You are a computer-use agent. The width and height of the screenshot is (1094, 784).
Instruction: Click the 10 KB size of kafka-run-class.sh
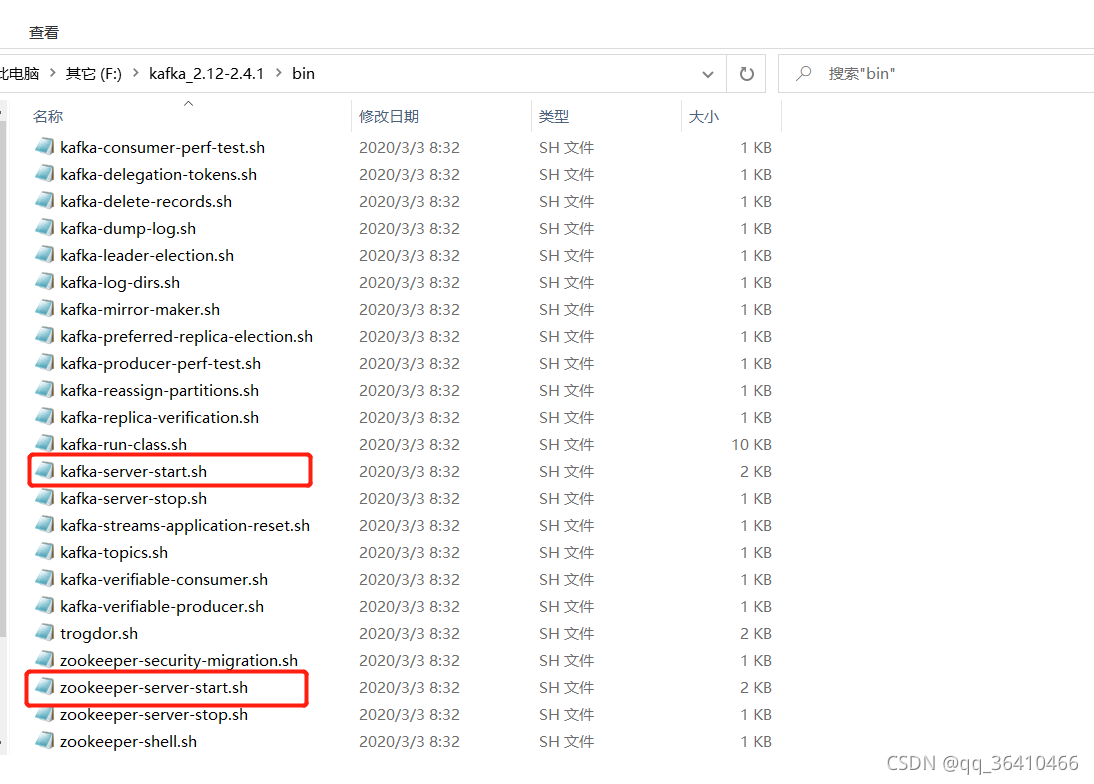[x=751, y=444]
